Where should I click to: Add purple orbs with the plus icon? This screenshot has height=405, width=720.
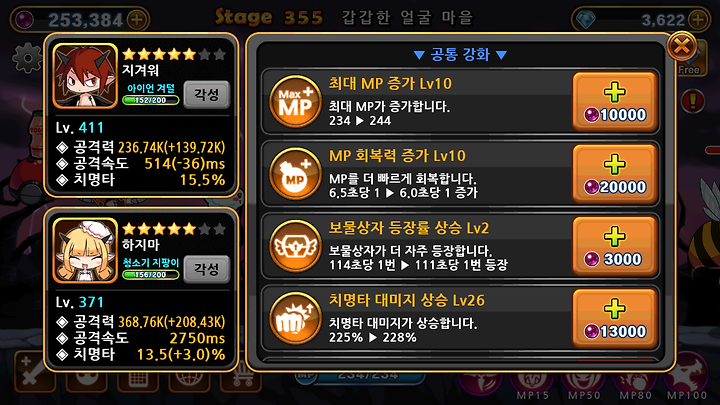point(137,20)
